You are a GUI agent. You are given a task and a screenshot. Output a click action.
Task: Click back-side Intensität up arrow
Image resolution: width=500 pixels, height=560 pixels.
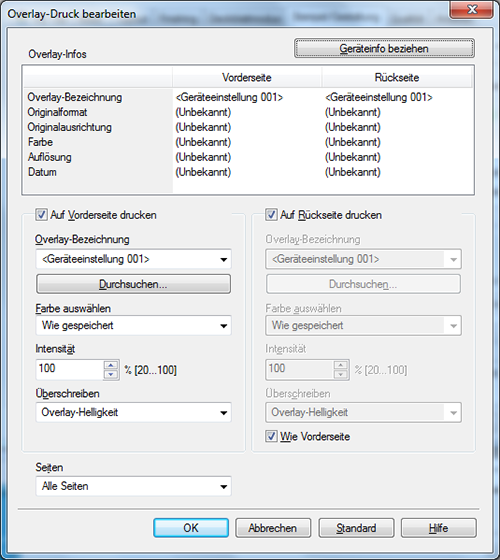pyautogui.click(x=341, y=365)
